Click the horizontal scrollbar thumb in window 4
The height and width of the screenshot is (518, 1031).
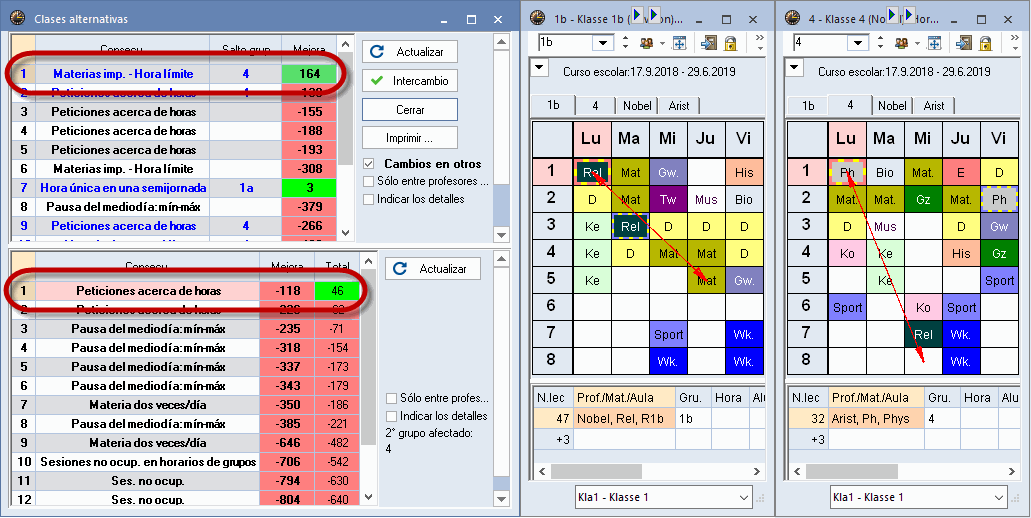point(851,471)
